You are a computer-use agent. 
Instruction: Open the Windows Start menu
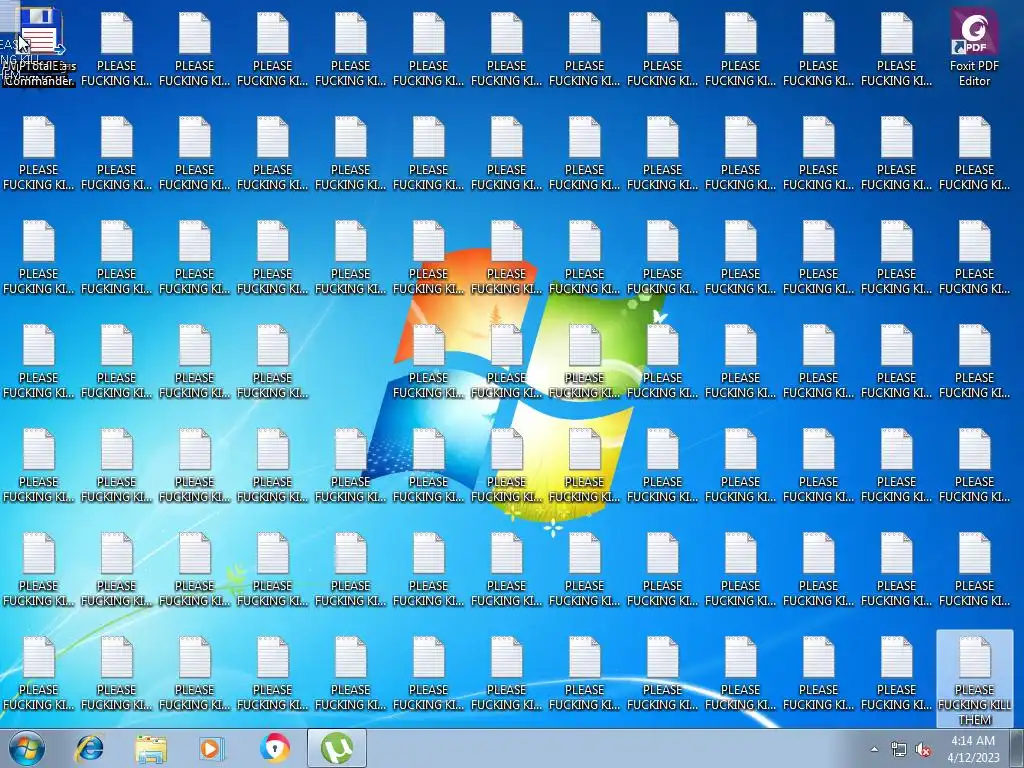click(x=26, y=748)
